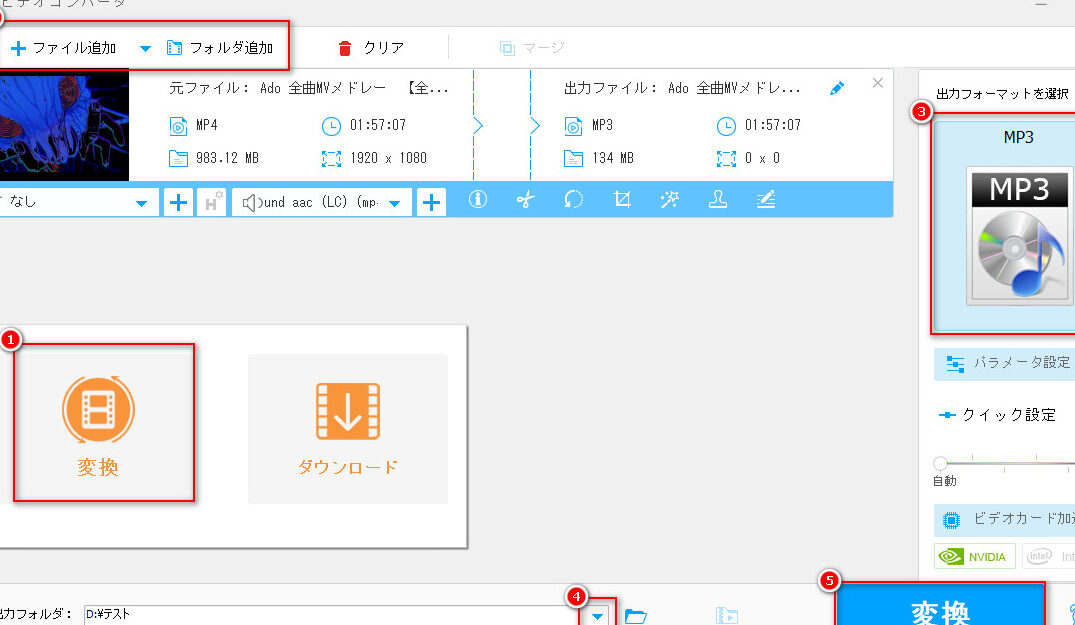Click the source MP4 format icon
This screenshot has width=1075, height=625.
(178, 126)
